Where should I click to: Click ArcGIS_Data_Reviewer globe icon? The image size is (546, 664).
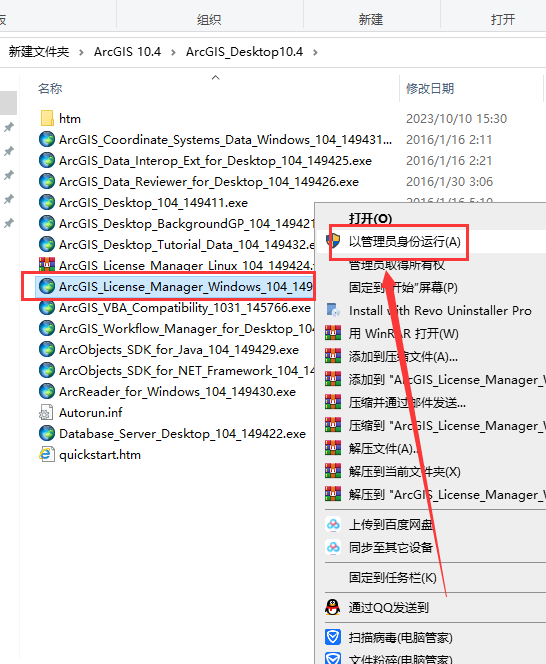pos(47,181)
